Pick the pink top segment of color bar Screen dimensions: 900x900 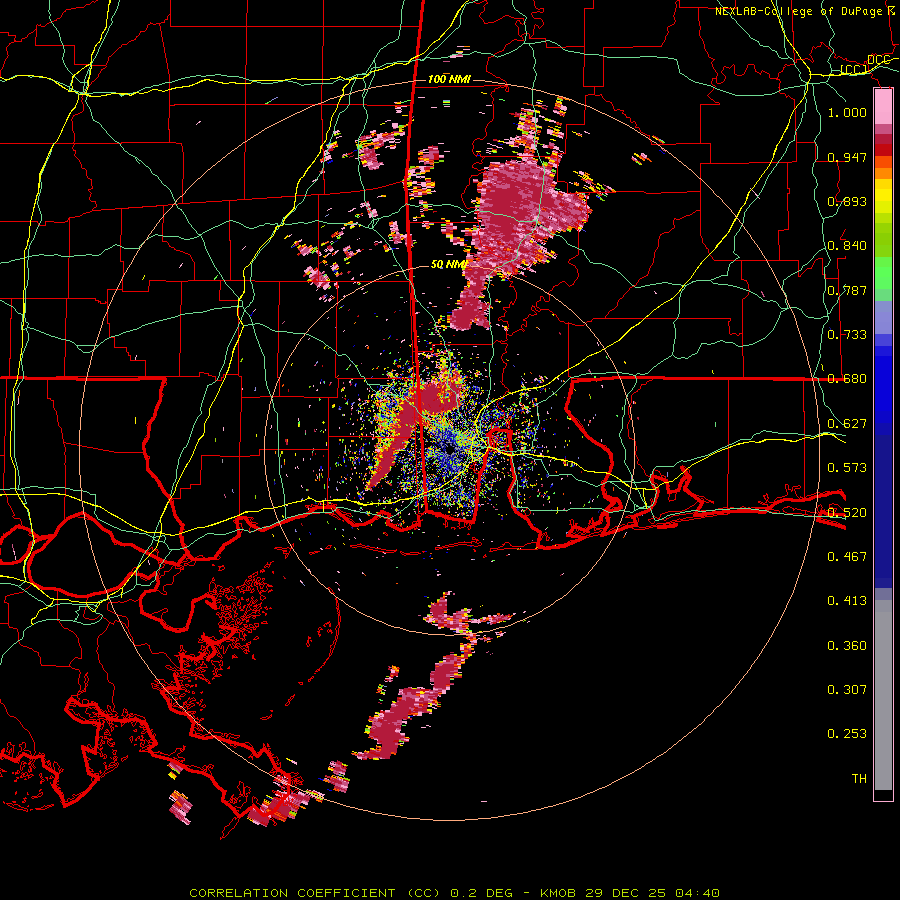(883, 106)
